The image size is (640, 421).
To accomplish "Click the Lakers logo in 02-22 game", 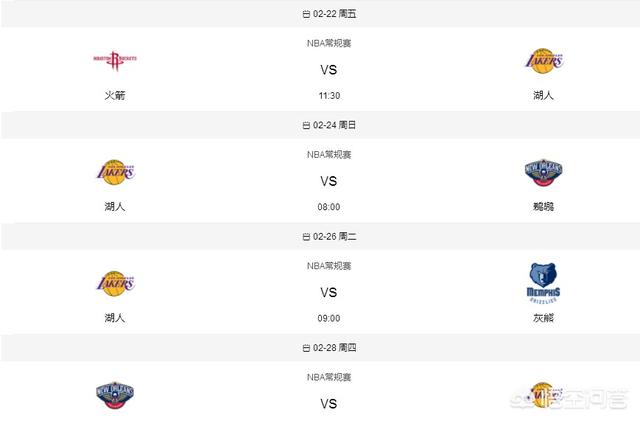I will 544,61.
